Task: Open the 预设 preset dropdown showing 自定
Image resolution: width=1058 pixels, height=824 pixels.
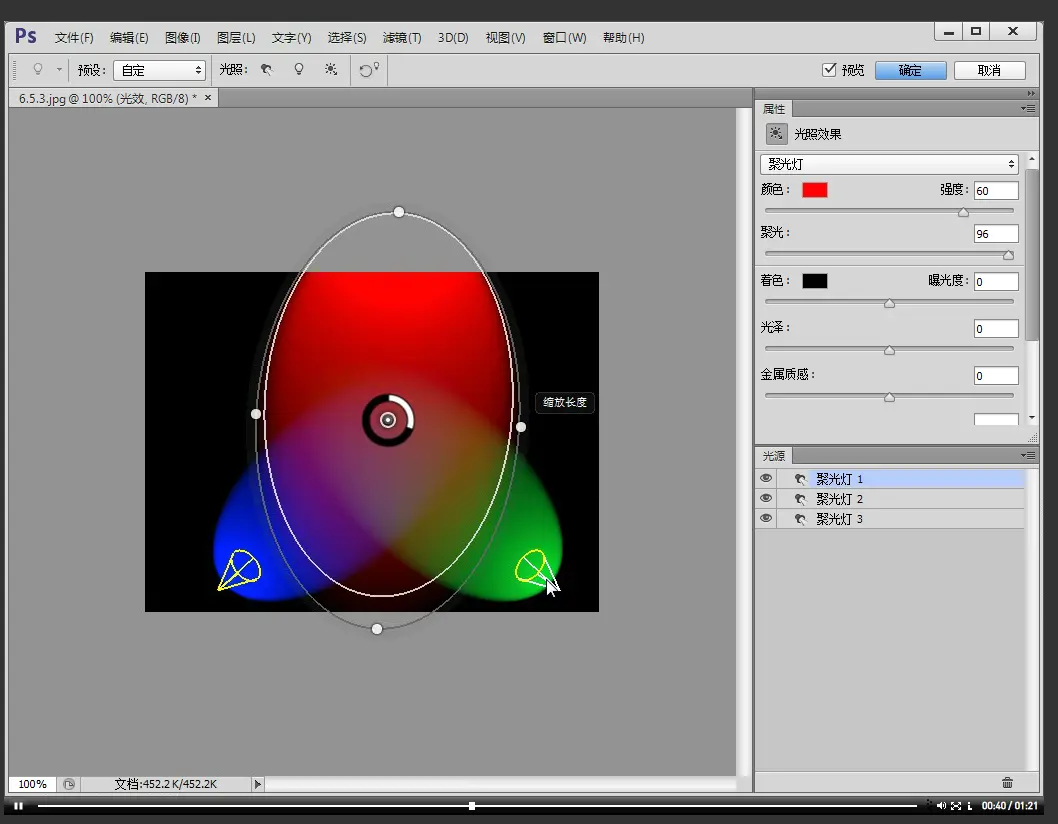Action: point(159,70)
